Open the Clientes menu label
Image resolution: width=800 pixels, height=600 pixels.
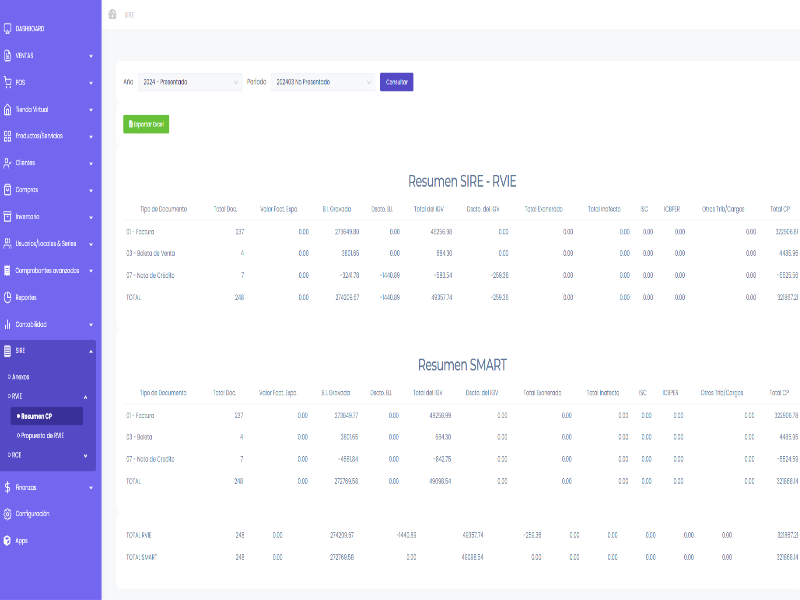(25, 163)
